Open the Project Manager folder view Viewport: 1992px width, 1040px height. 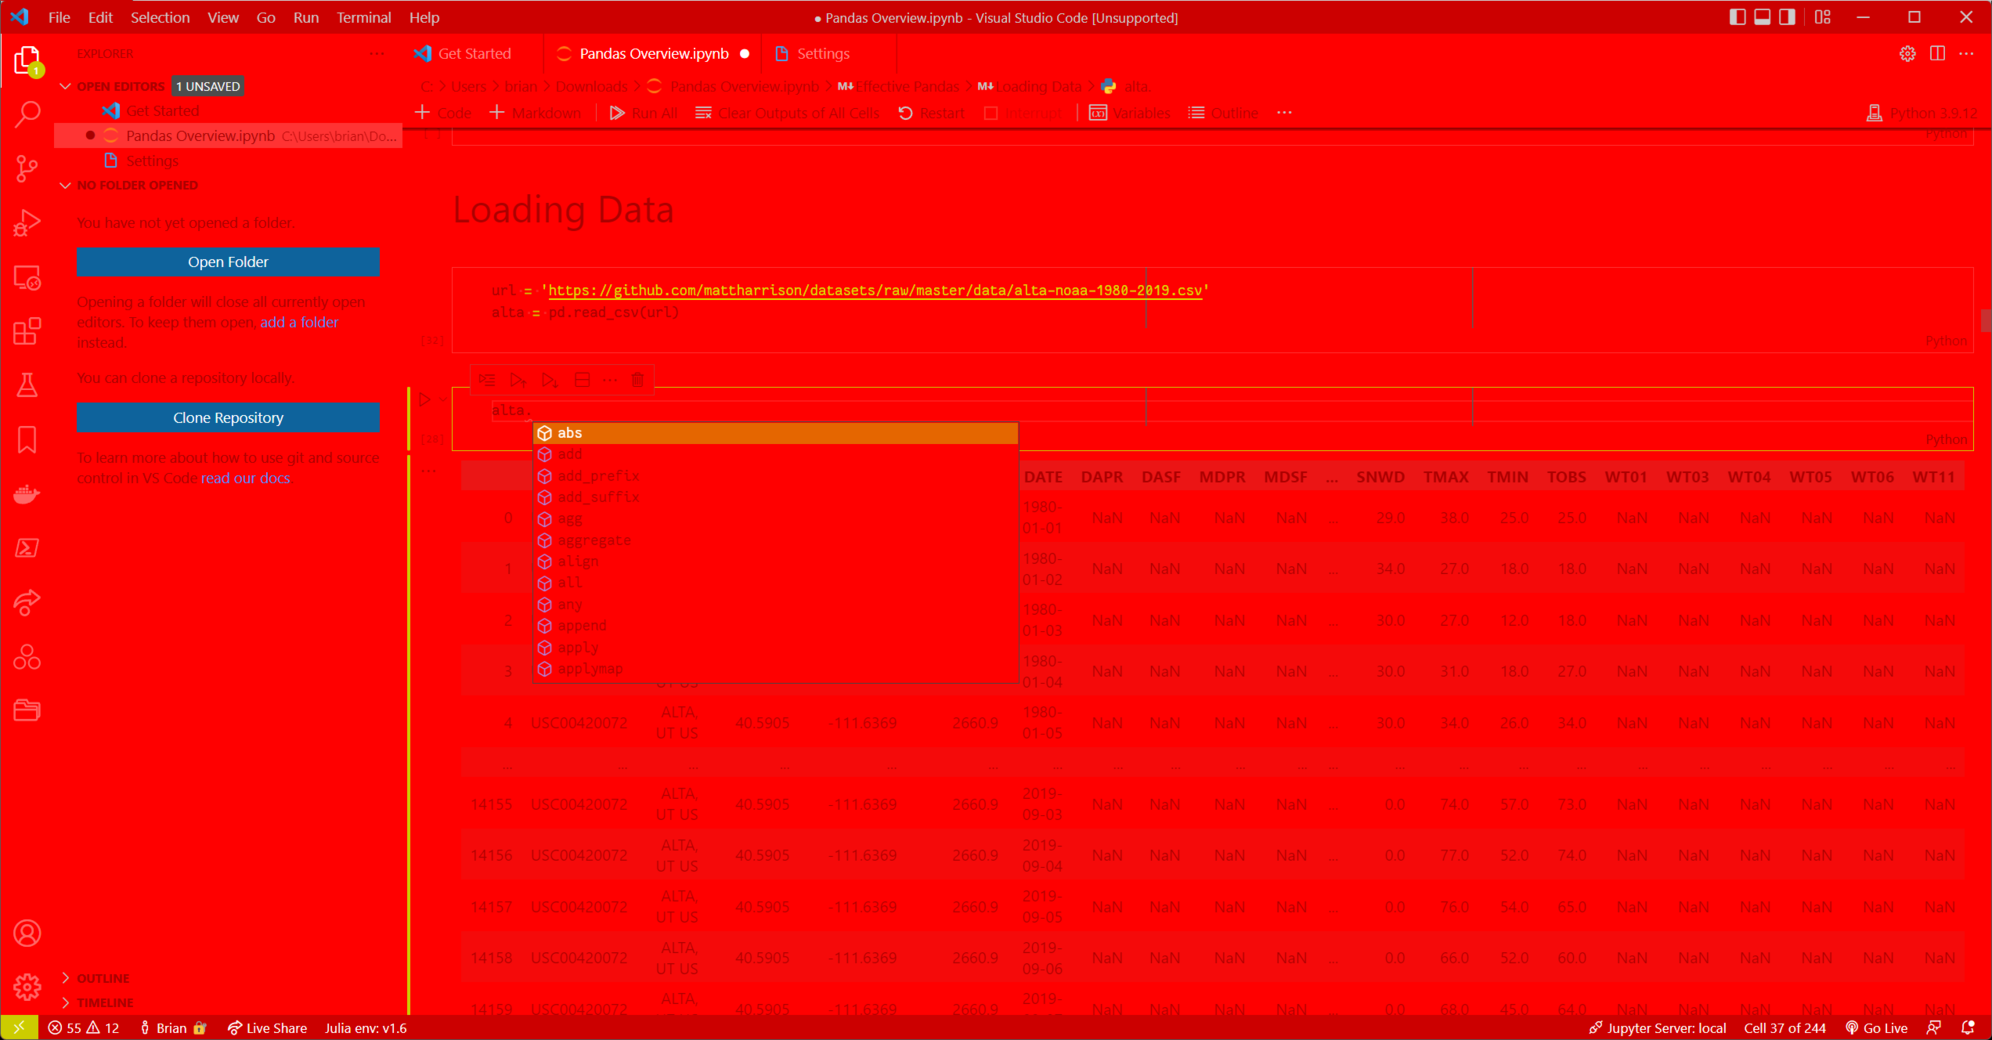tap(27, 710)
